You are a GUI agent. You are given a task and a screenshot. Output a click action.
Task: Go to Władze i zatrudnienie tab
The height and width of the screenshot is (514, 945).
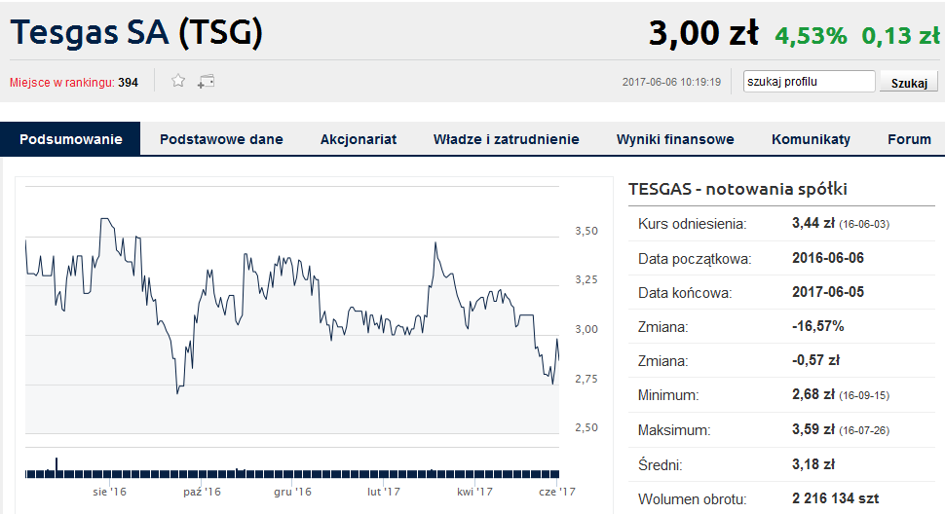[x=506, y=139]
